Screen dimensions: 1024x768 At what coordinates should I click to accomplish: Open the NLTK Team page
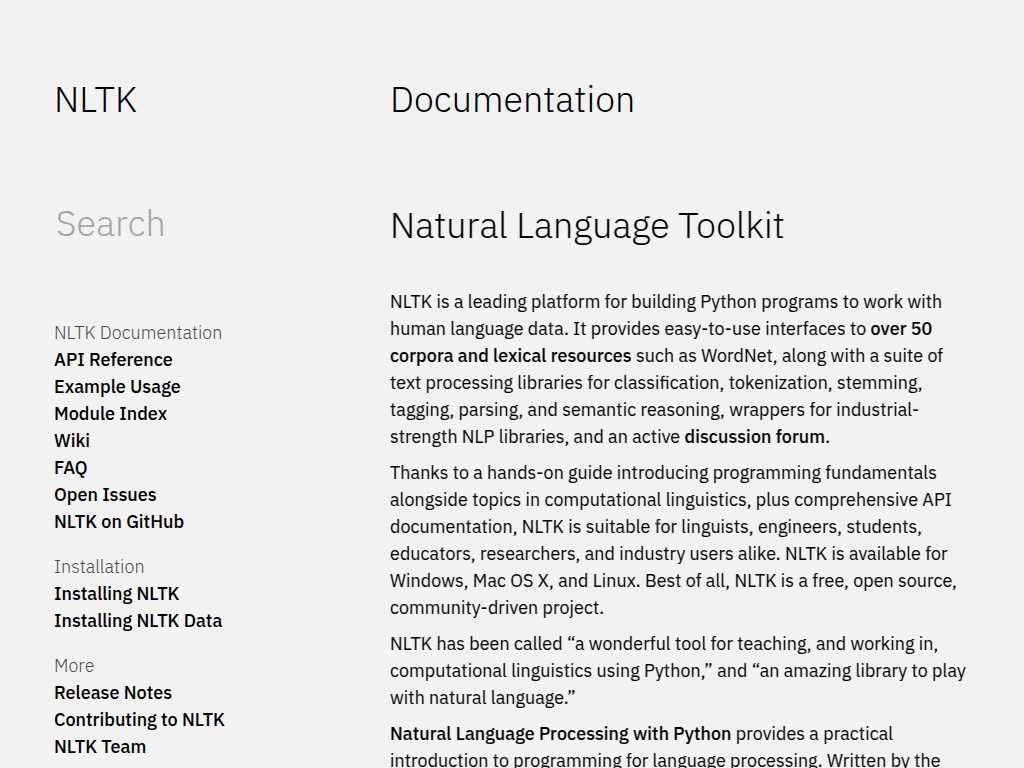tap(100, 746)
